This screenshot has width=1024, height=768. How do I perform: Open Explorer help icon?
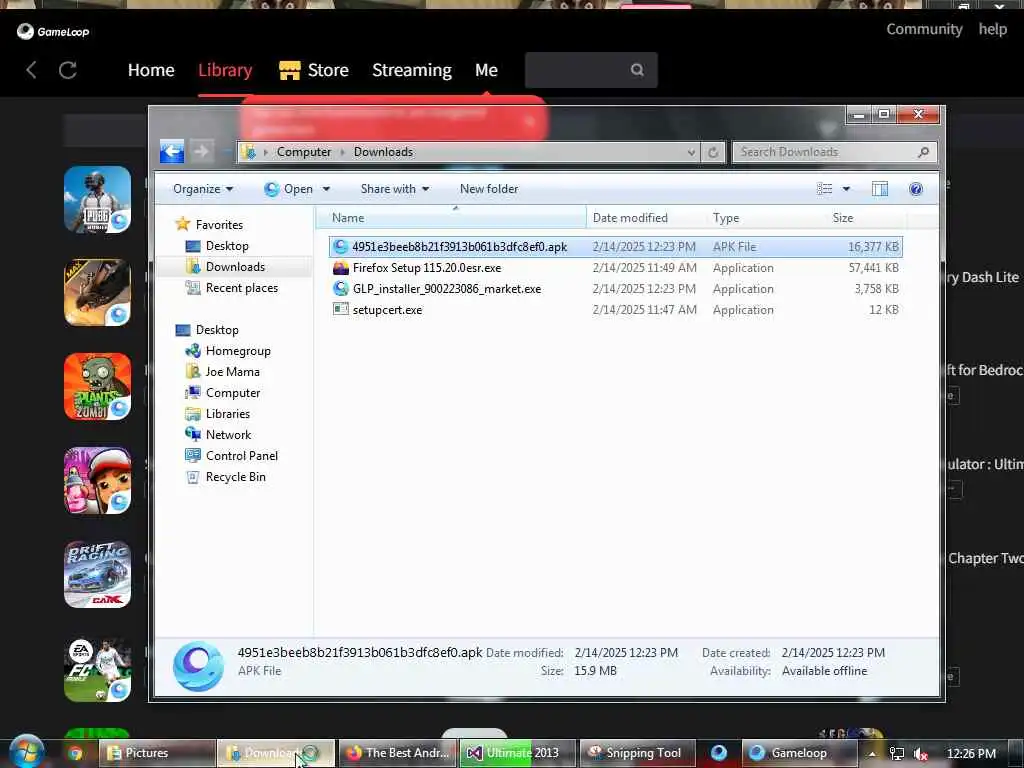(916, 189)
